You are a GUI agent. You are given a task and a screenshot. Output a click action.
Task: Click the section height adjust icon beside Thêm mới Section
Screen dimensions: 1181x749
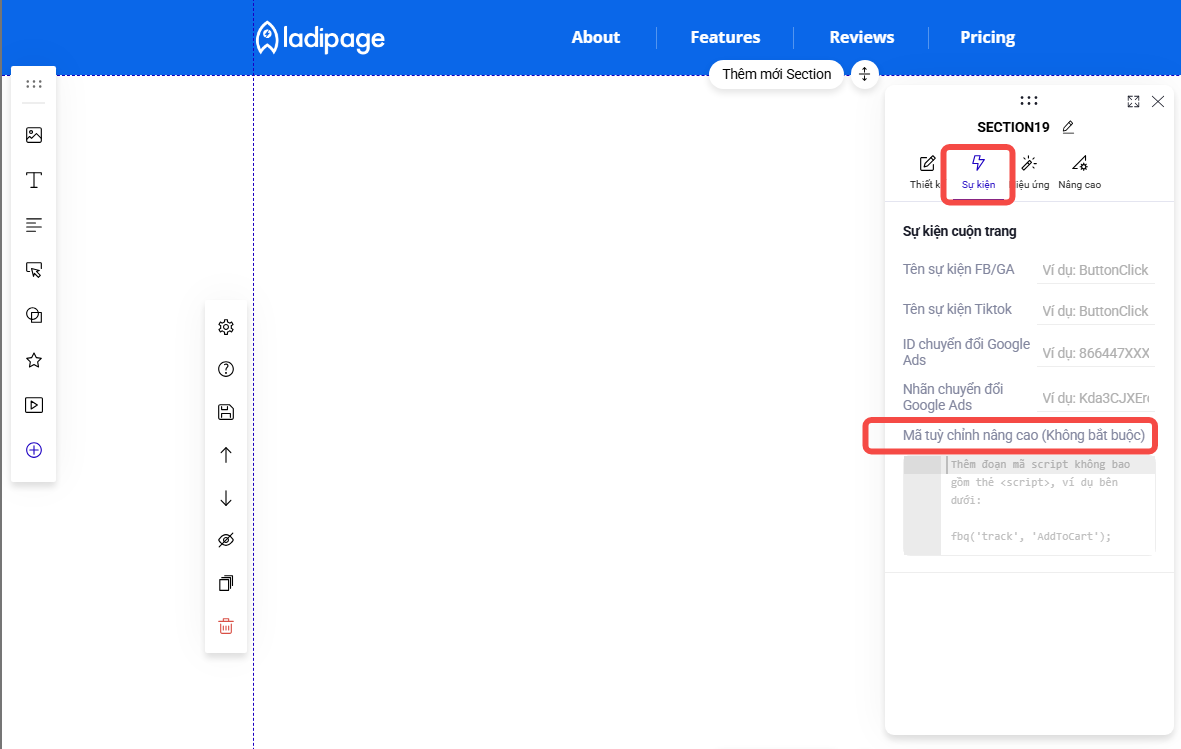point(865,74)
